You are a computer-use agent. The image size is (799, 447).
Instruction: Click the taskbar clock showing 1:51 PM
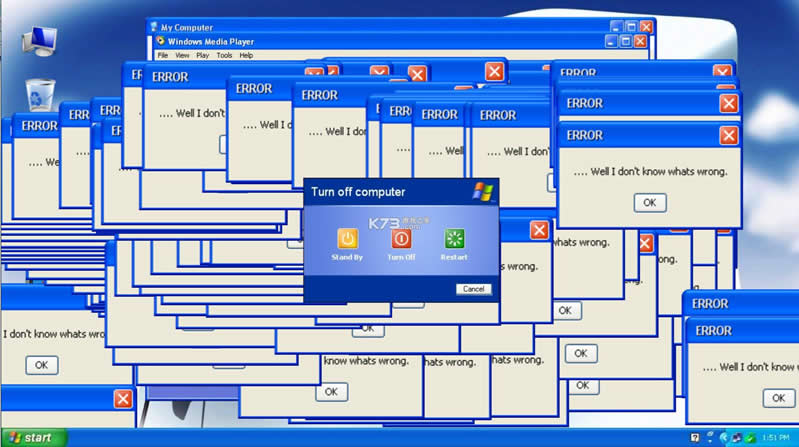coord(776,438)
